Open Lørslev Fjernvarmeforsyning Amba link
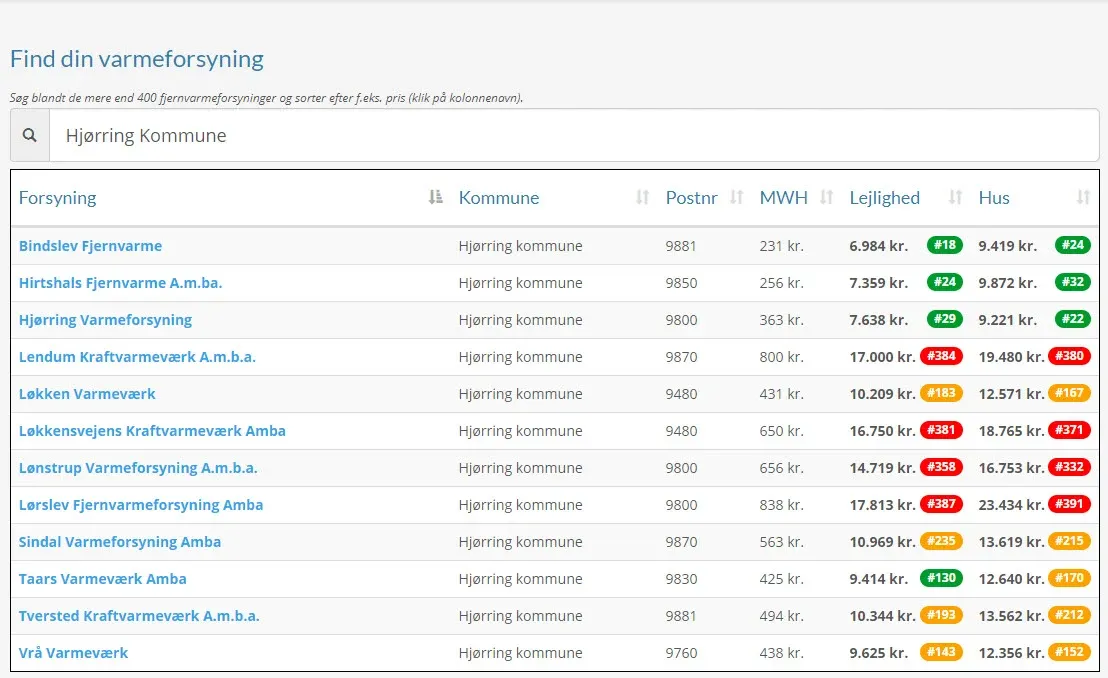 point(141,505)
